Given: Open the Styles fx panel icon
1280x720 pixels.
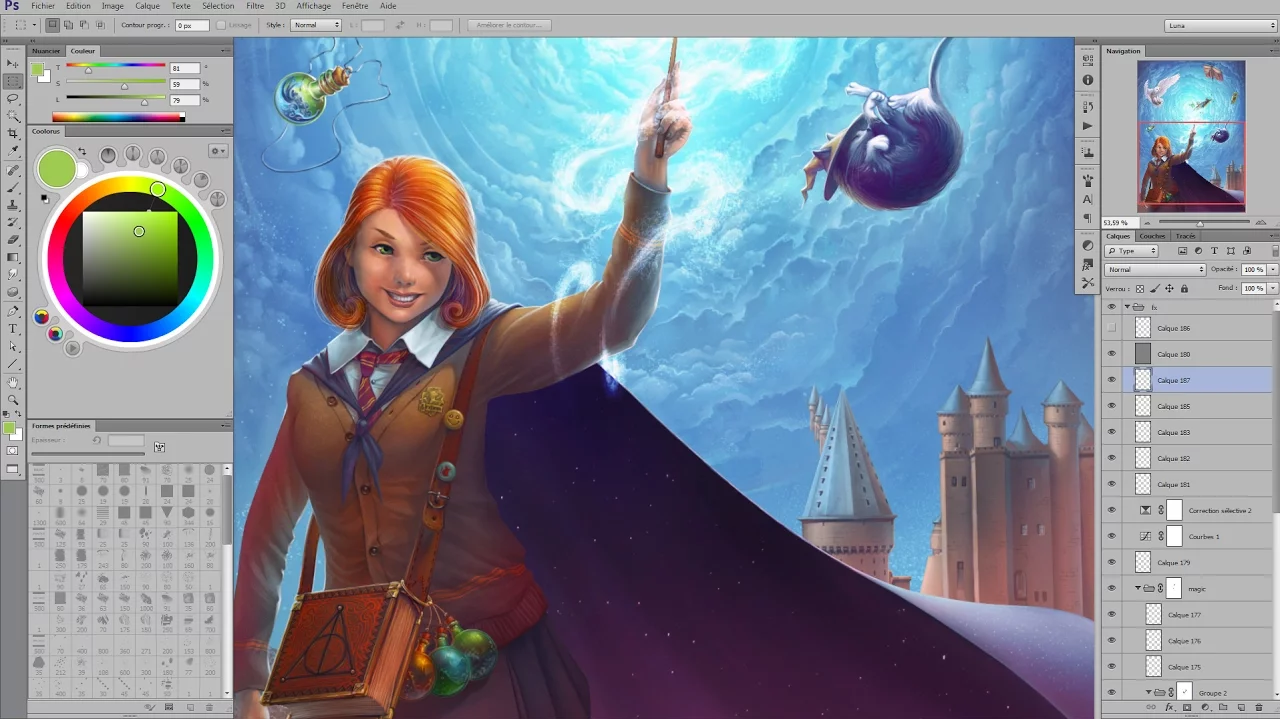Looking at the screenshot, I should (x=1088, y=264).
